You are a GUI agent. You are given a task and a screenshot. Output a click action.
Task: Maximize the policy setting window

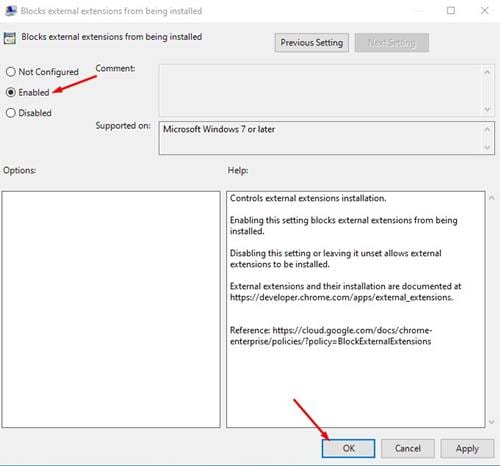pos(451,11)
